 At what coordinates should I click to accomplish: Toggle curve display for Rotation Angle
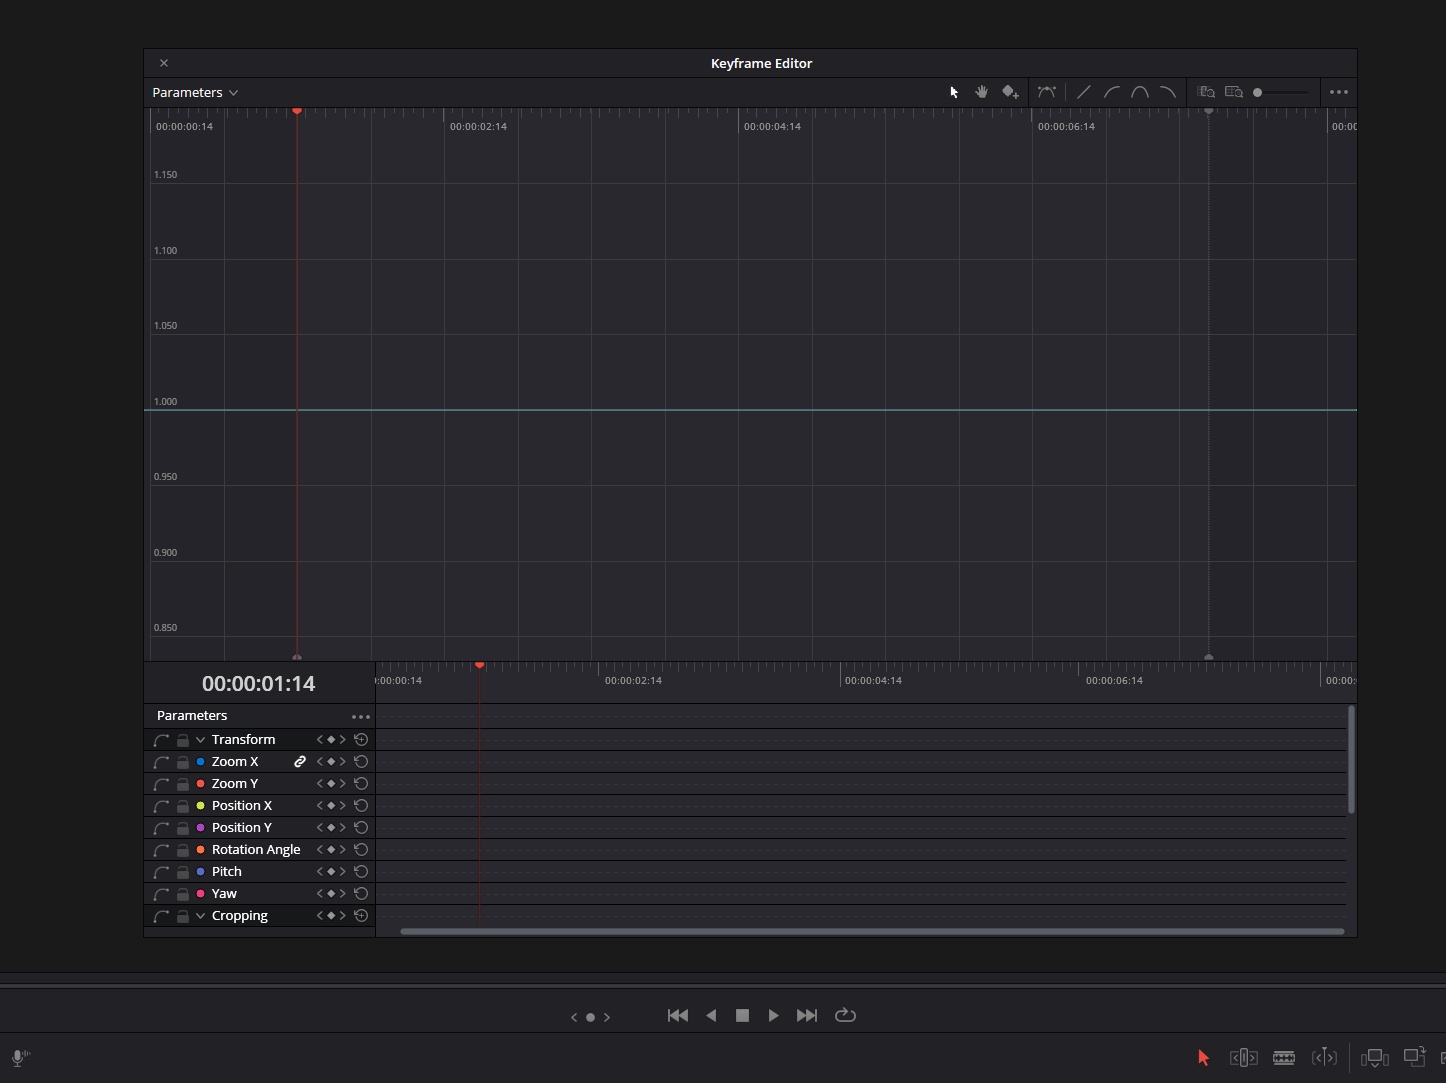[161, 850]
